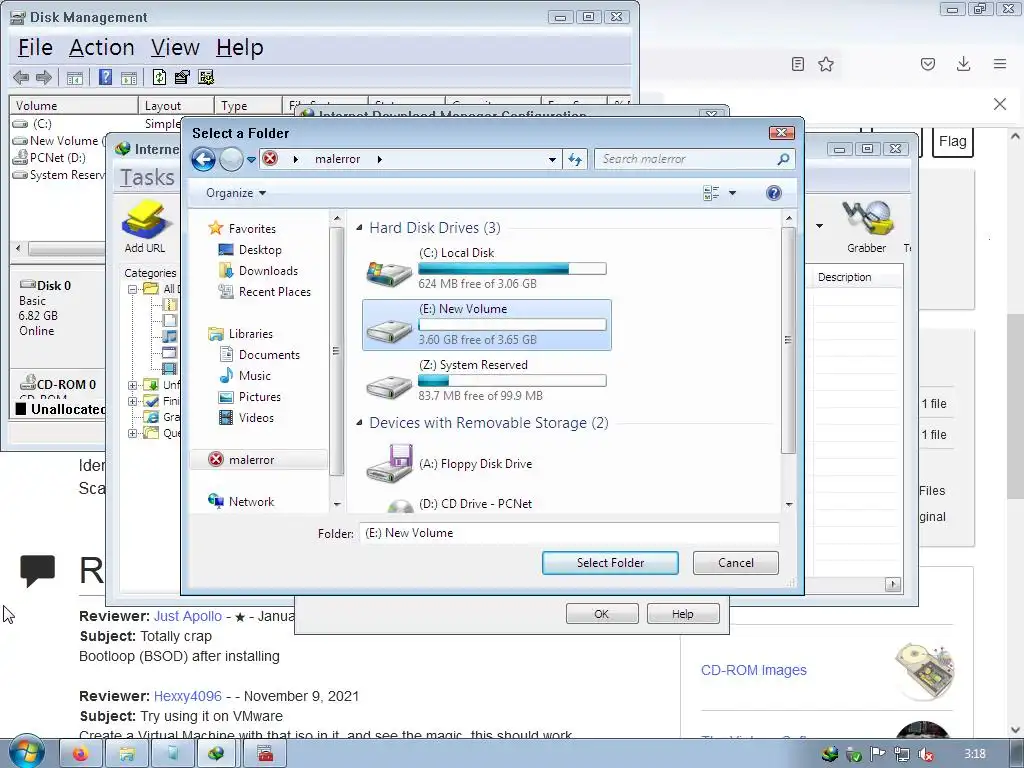Open the Videos library
The width and height of the screenshot is (1024, 768).
click(256, 417)
